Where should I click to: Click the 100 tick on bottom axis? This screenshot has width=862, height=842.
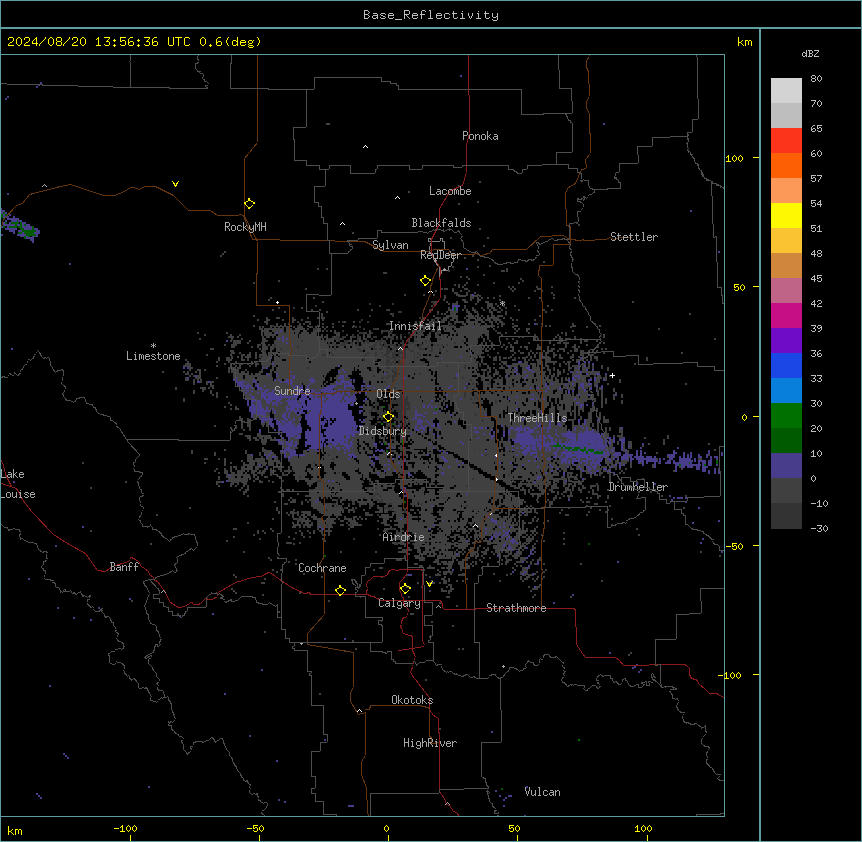(643, 828)
